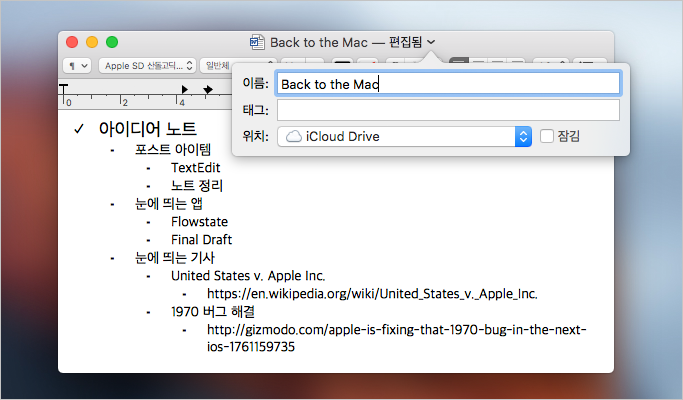Click the 이름 name field

[x=448, y=84]
